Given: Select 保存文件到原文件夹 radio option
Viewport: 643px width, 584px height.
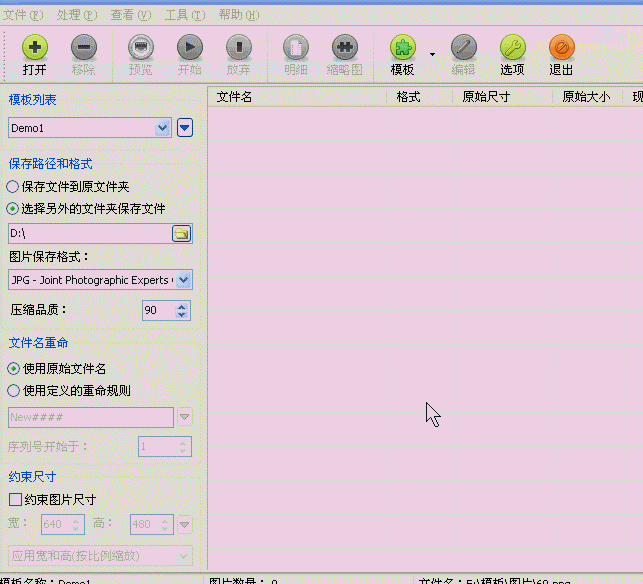Looking at the screenshot, I should click(x=13, y=186).
